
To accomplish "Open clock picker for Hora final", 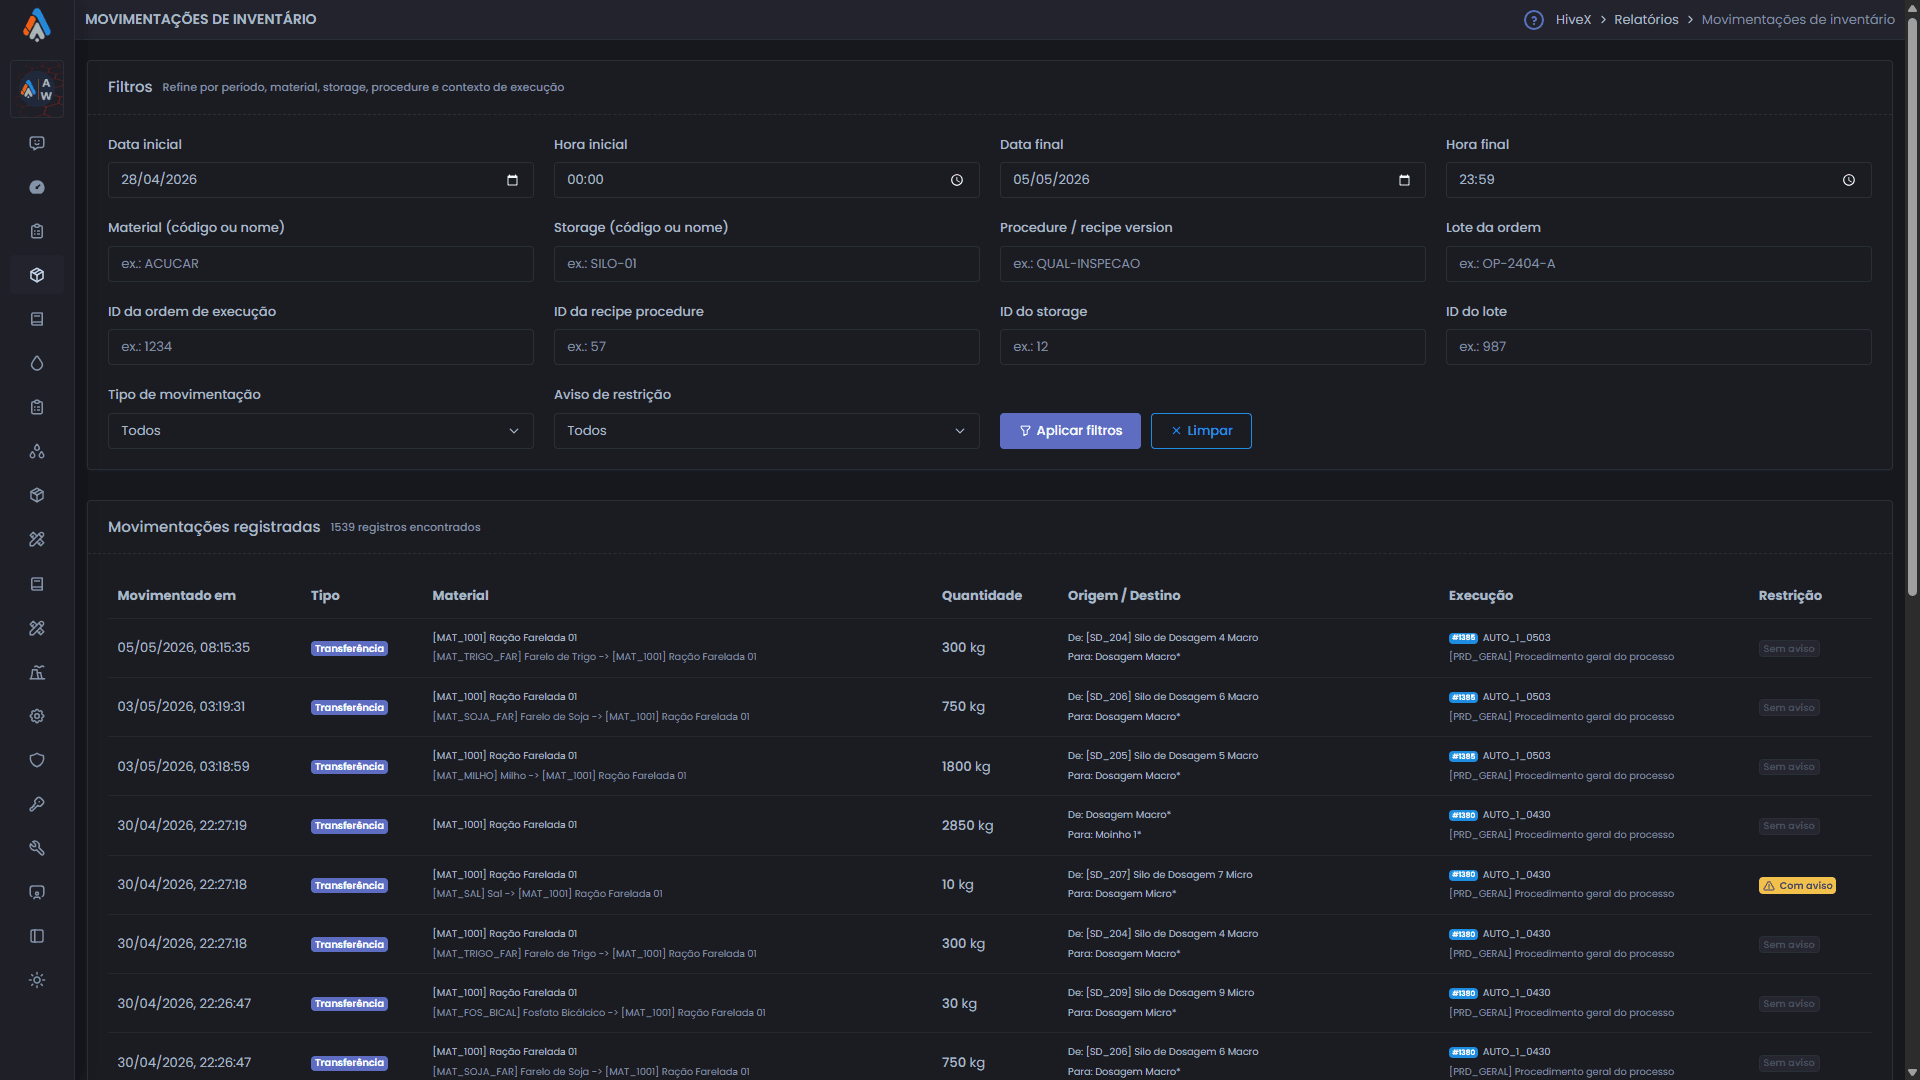I will tap(1849, 180).
